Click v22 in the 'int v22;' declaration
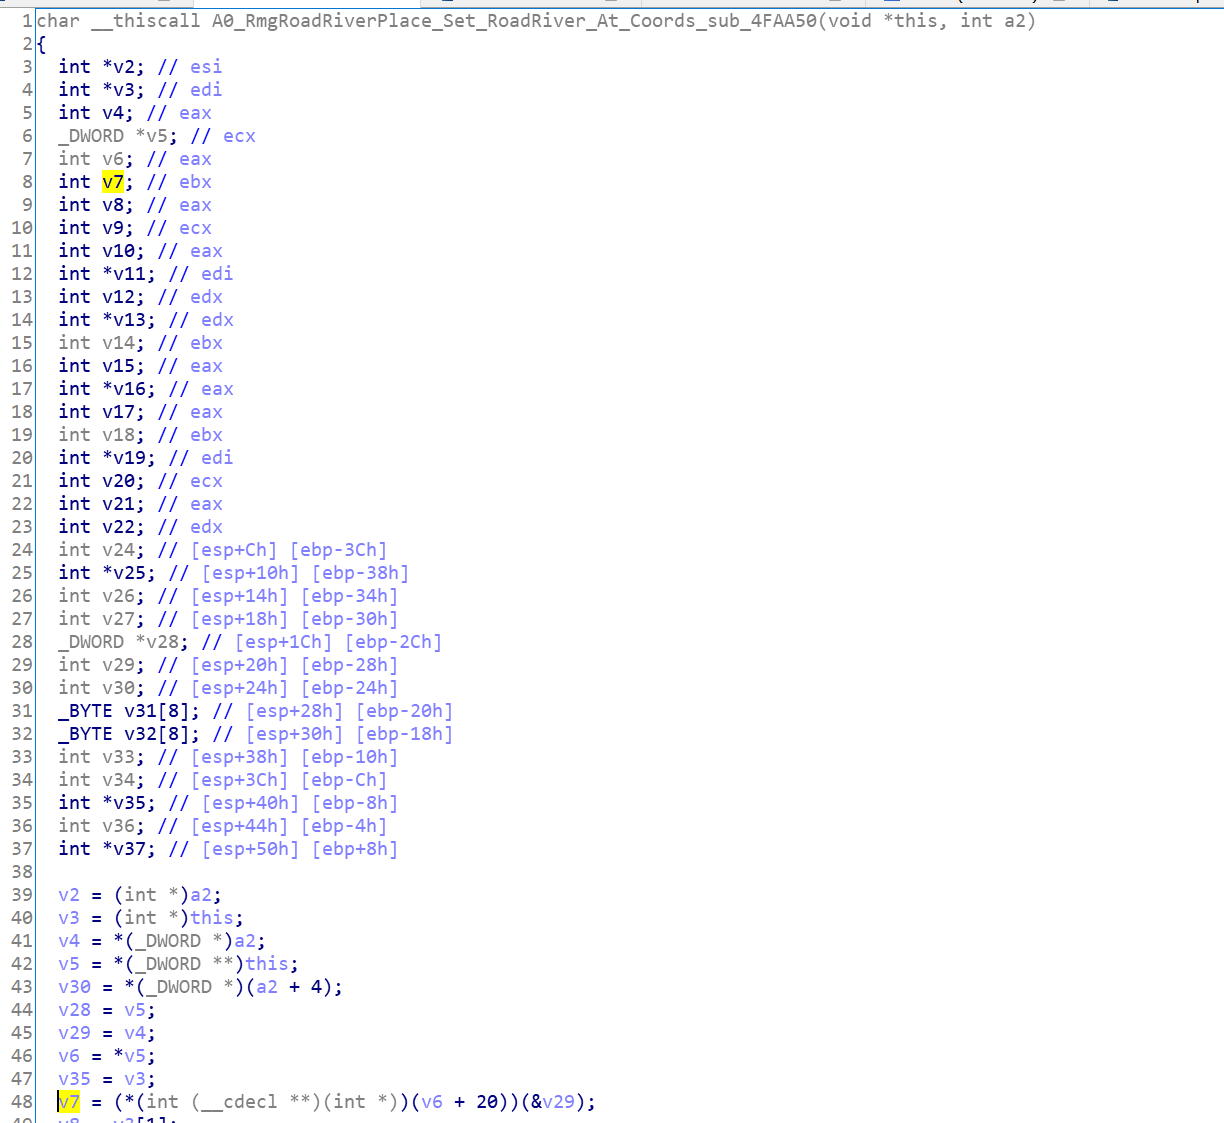The width and height of the screenshot is (1224, 1123). [x=118, y=527]
